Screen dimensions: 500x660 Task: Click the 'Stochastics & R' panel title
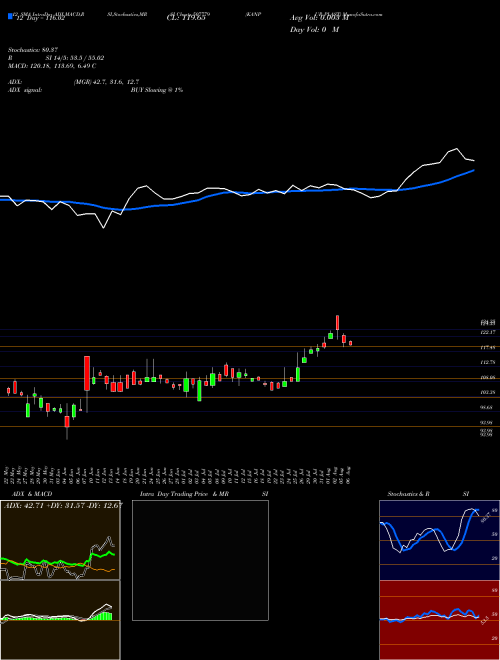click(409, 494)
